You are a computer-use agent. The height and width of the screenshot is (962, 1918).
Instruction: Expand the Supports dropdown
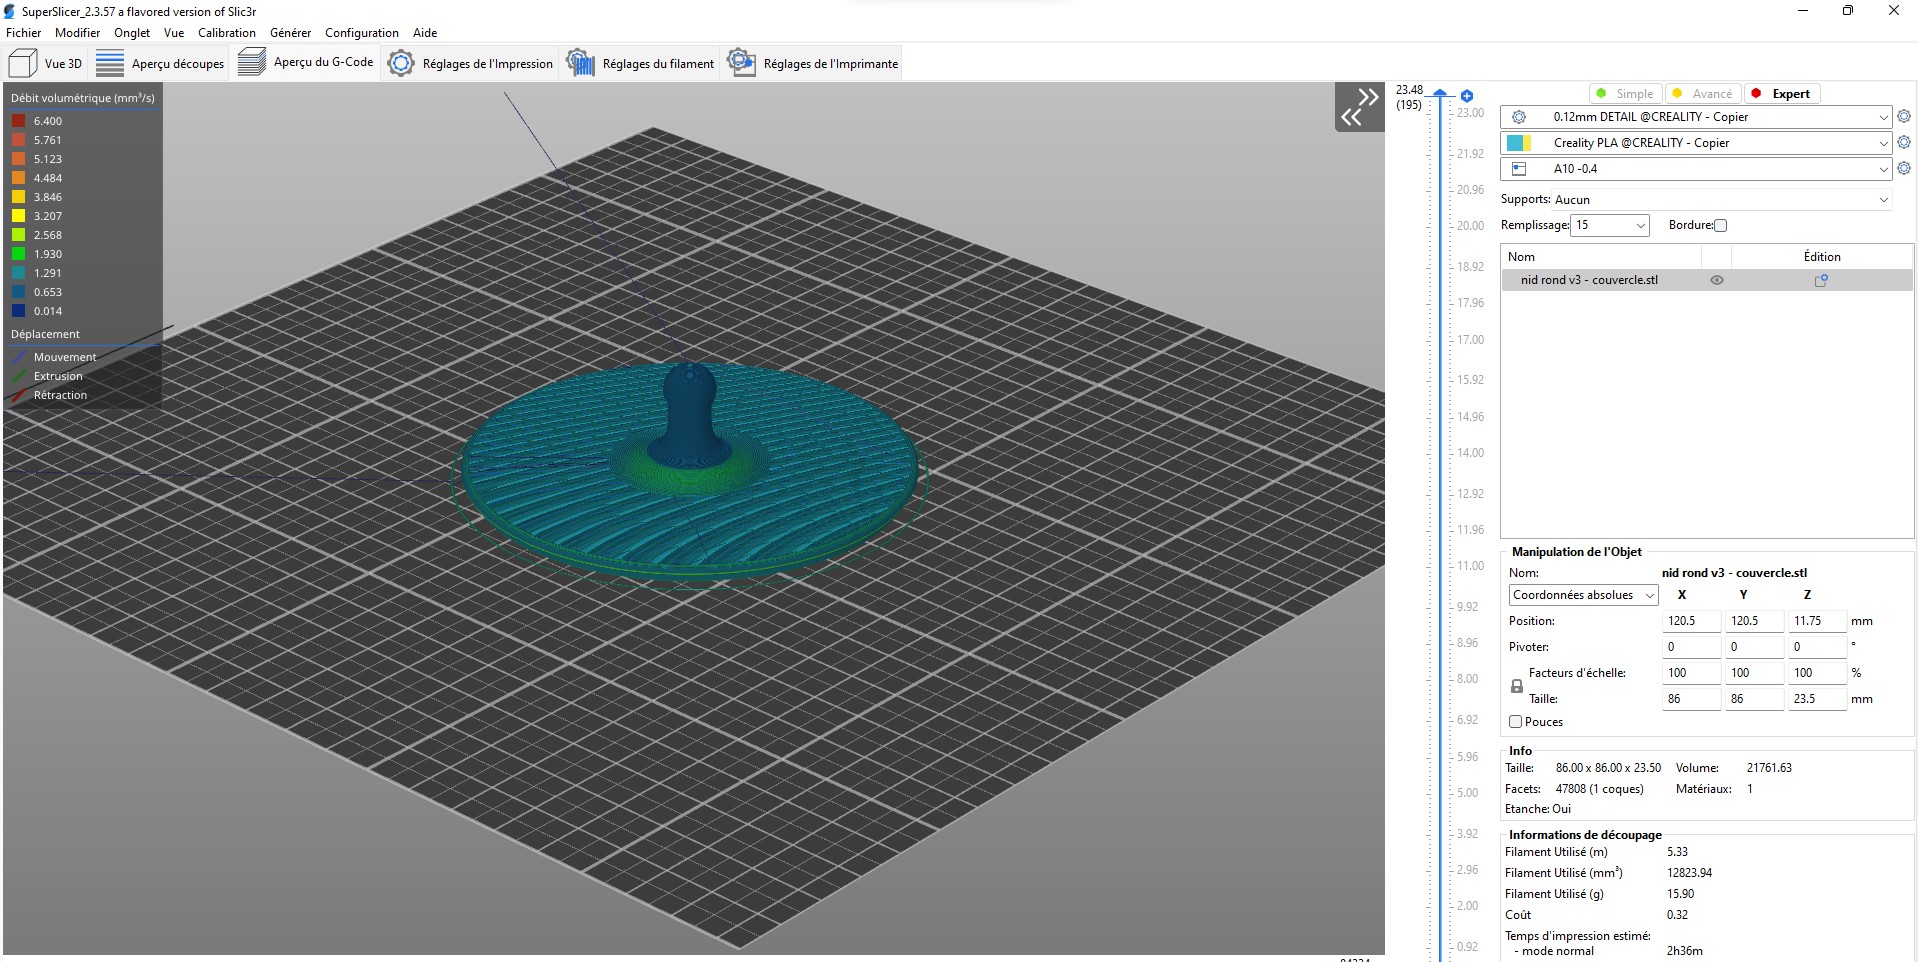click(1883, 200)
